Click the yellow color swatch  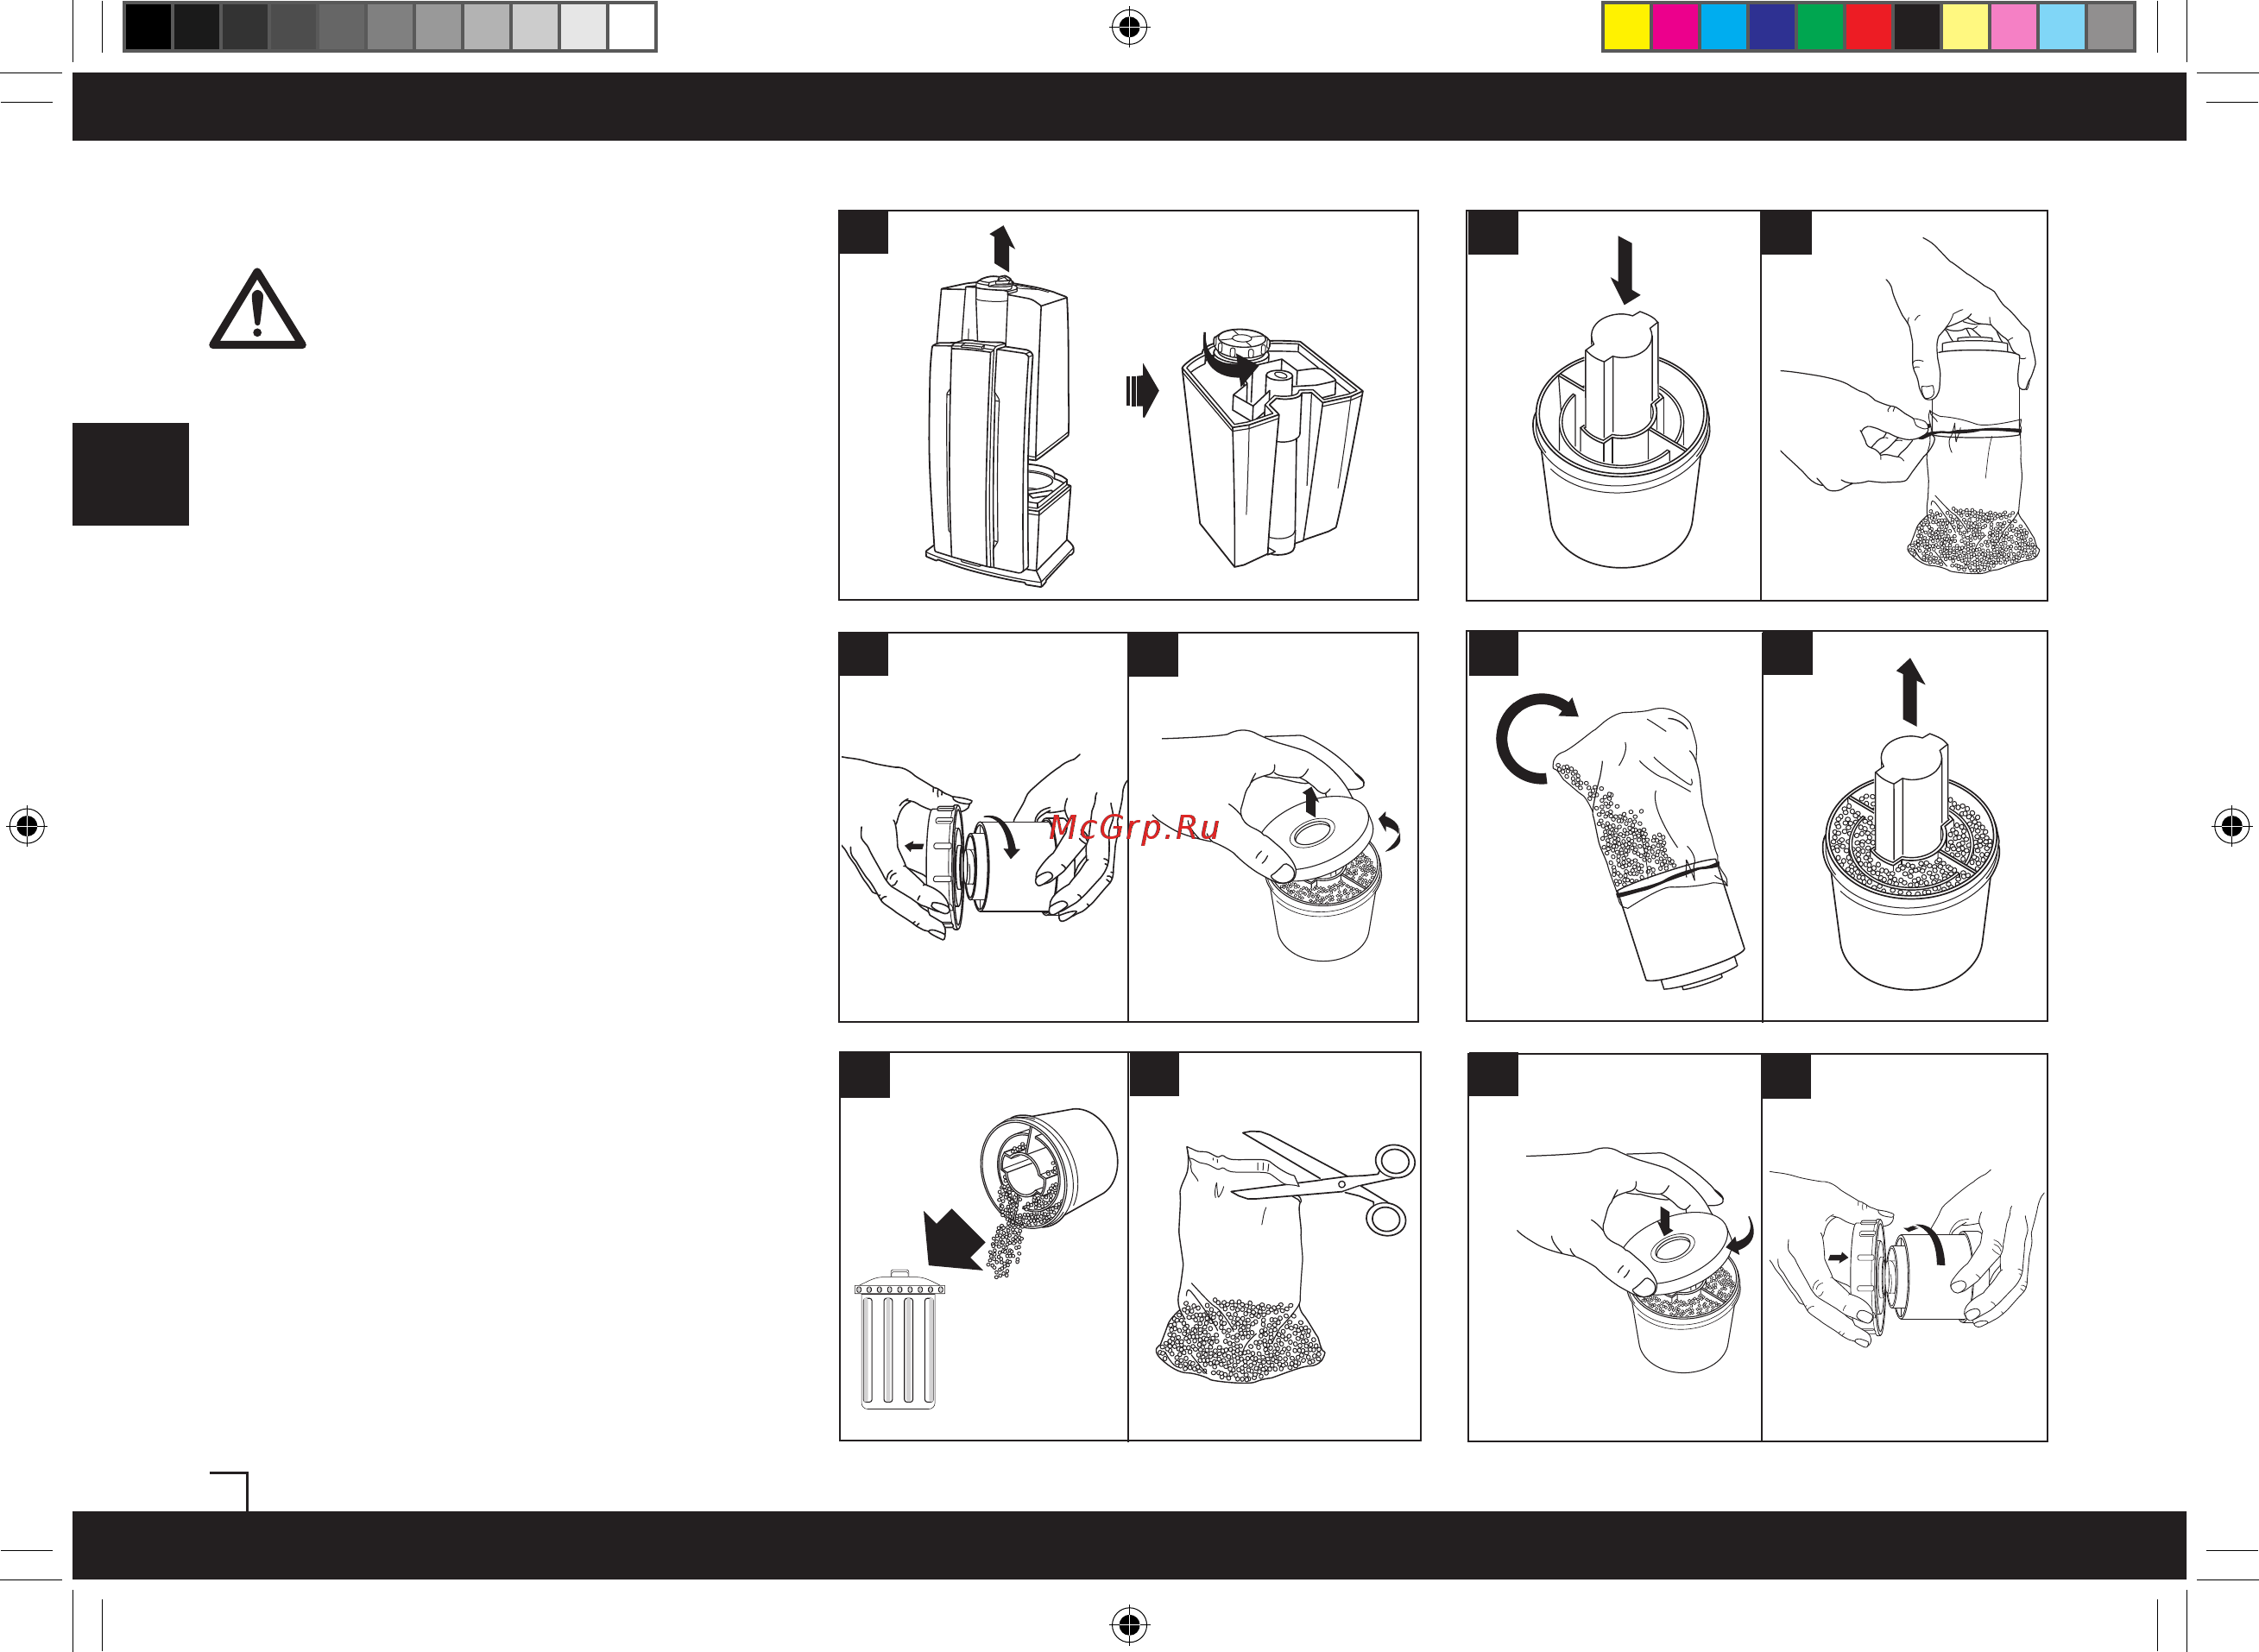pos(1626,27)
